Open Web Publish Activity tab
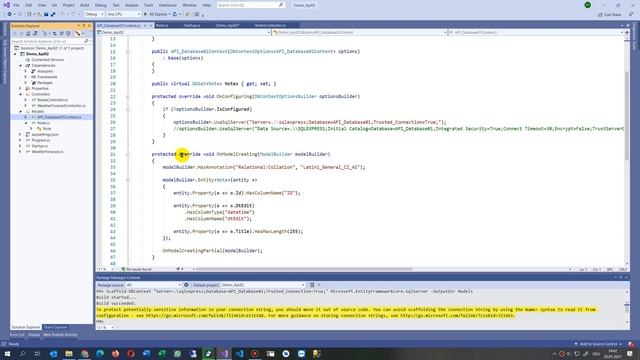This screenshot has width=640, height=360. 60,335
